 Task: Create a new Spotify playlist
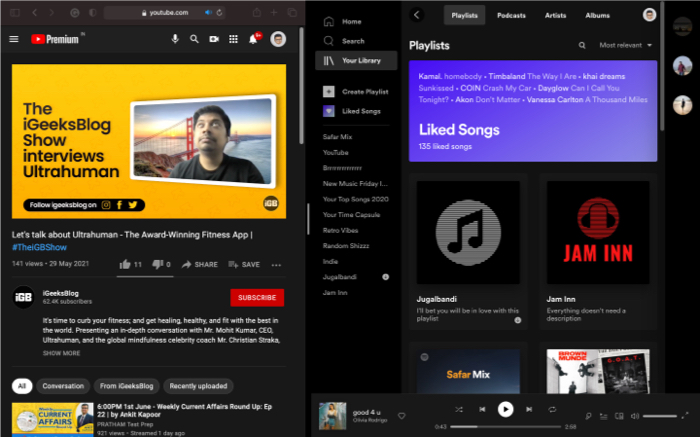point(355,92)
